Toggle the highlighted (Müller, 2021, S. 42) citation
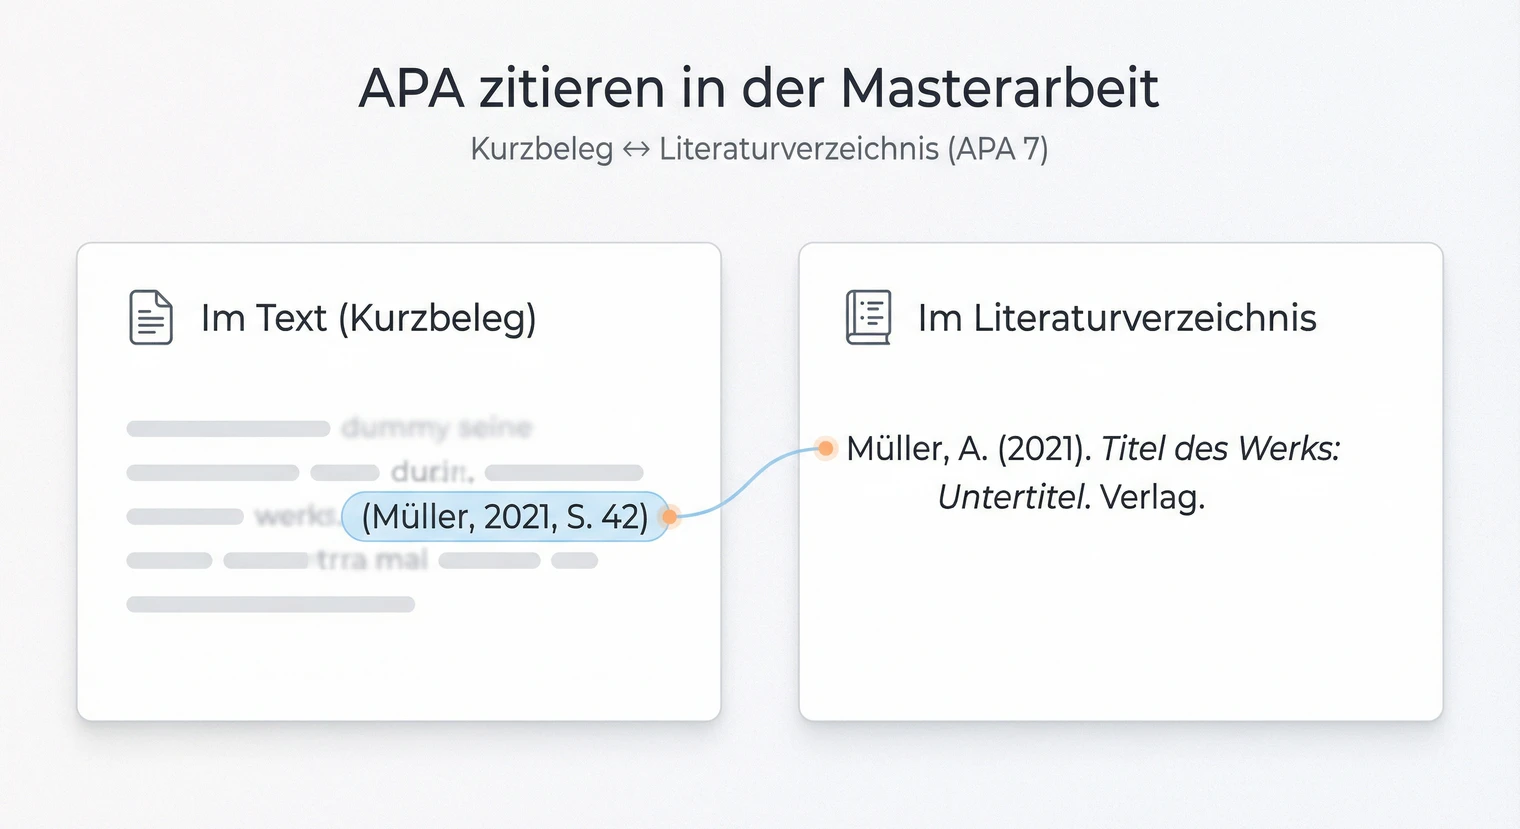The image size is (1520, 829). pyautogui.click(x=504, y=517)
